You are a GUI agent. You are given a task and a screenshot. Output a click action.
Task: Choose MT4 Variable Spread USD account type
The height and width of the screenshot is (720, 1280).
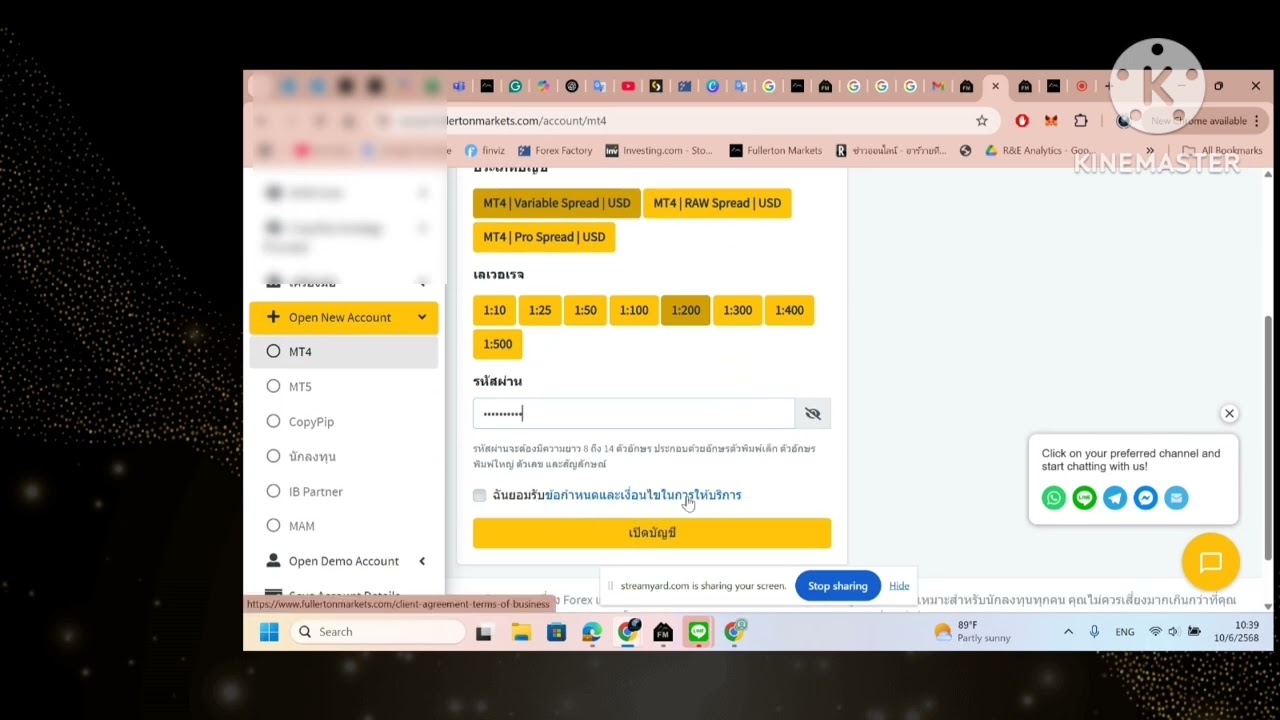point(556,203)
